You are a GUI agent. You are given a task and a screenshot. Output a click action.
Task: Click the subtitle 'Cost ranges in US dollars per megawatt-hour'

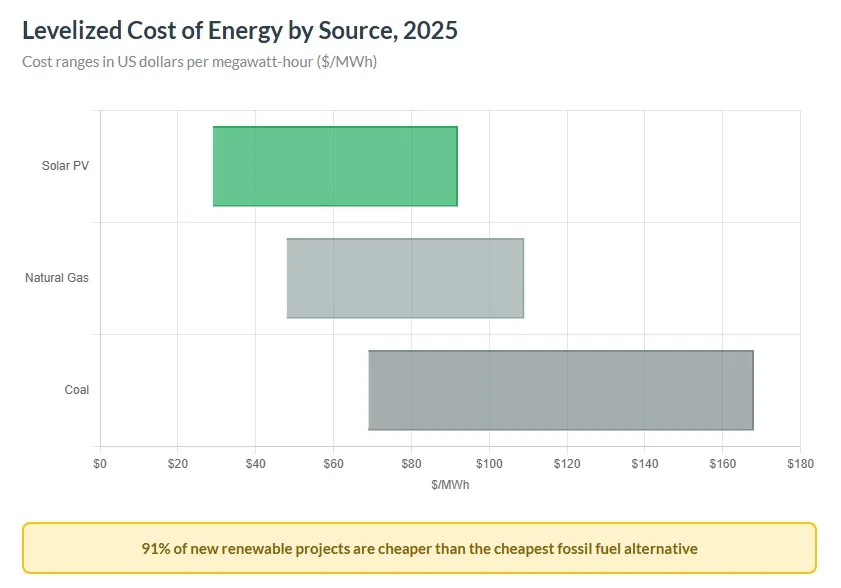200,62
